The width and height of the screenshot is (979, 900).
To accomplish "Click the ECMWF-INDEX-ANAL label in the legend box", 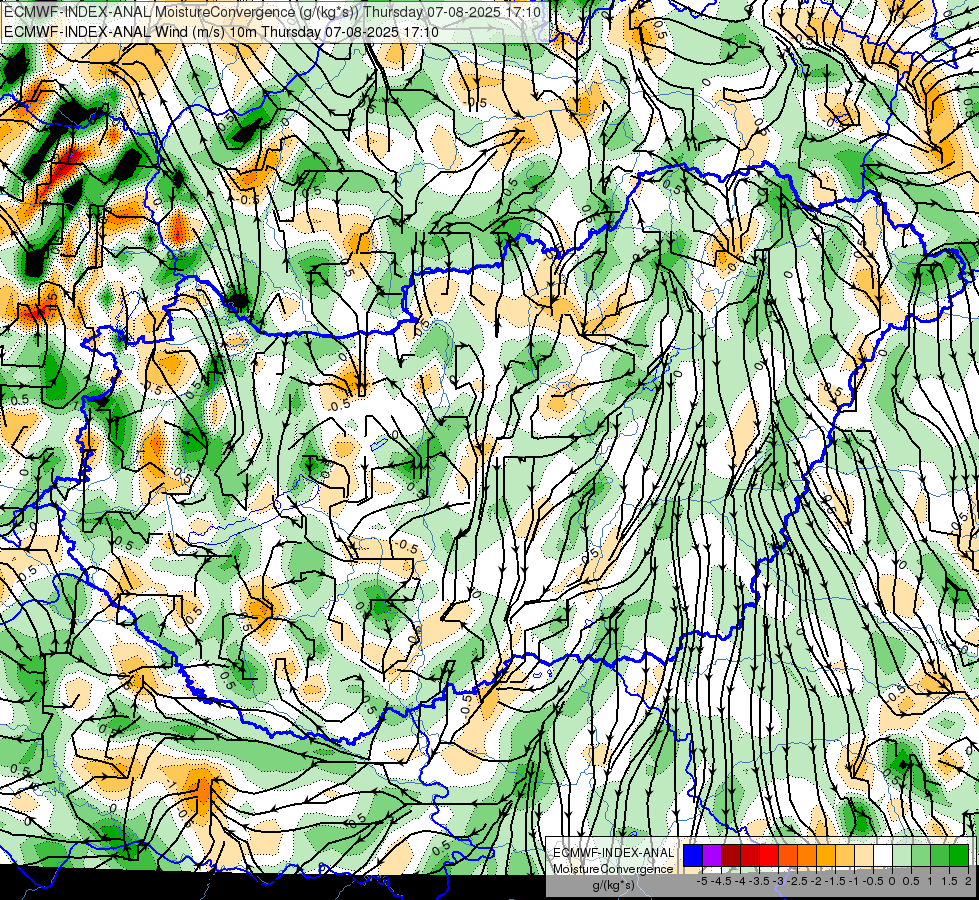I will tap(613, 853).
